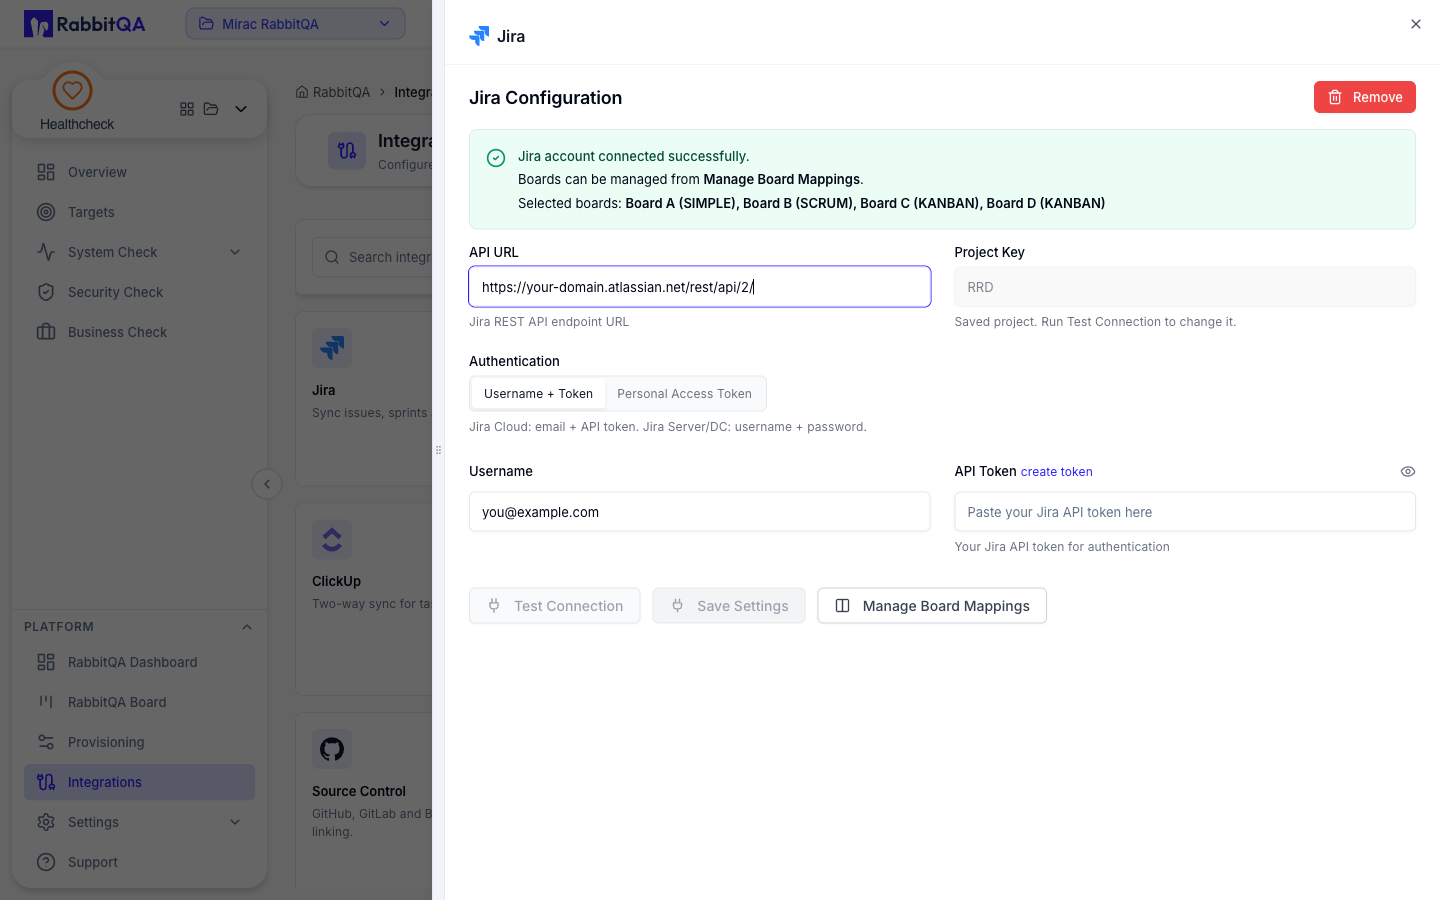Click the grid view icon beside Healthcheck
Image resolution: width=1440 pixels, height=900 pixels.
click(x=187, y=109)
